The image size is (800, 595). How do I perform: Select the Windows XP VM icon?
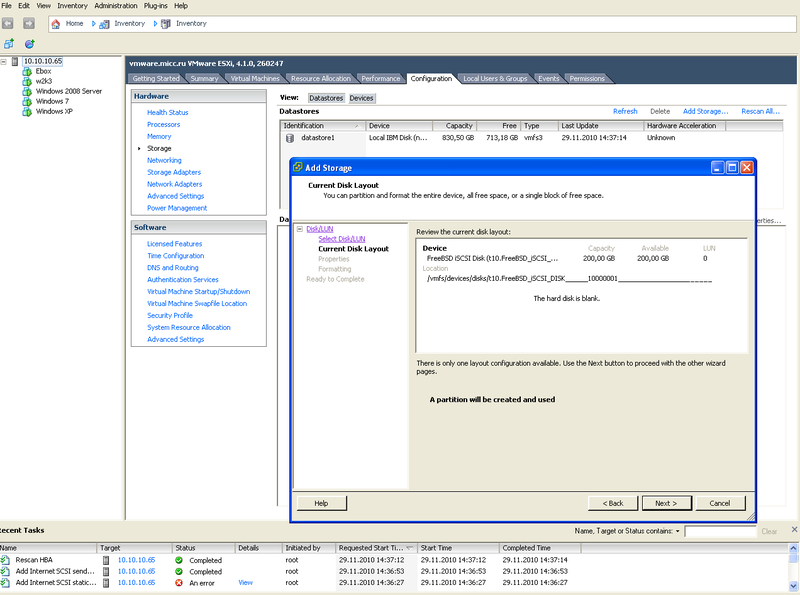27,111
